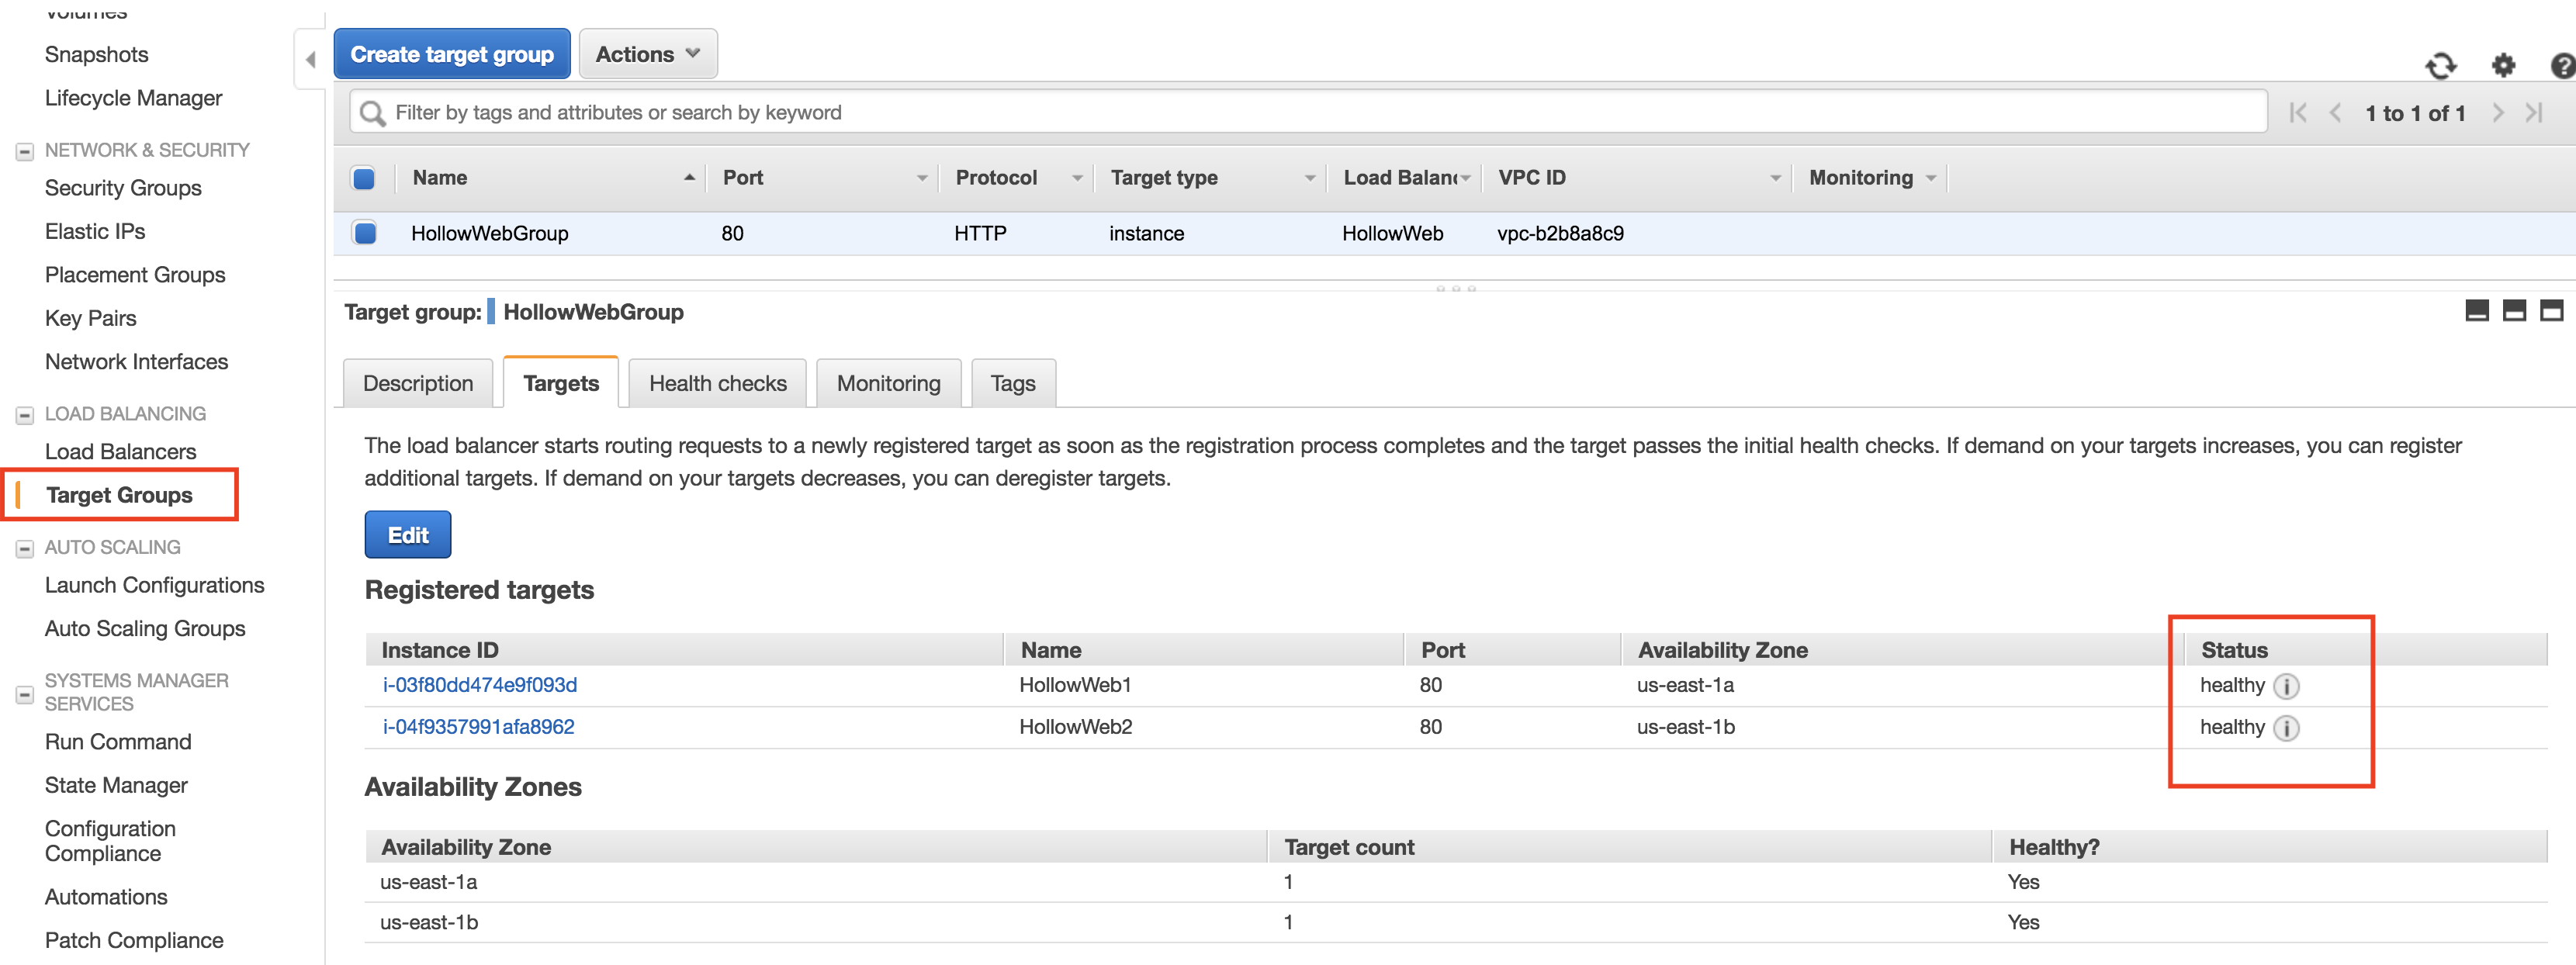The width and height of the screenshot is (2576, 965).
Task: Maximize the details pane with the last layout icon
Action: tap(2551, 311)
